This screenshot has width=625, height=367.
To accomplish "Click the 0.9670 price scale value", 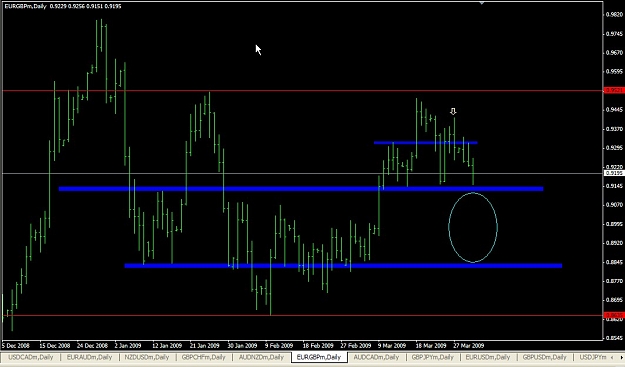I will click(x=614, y=53).
